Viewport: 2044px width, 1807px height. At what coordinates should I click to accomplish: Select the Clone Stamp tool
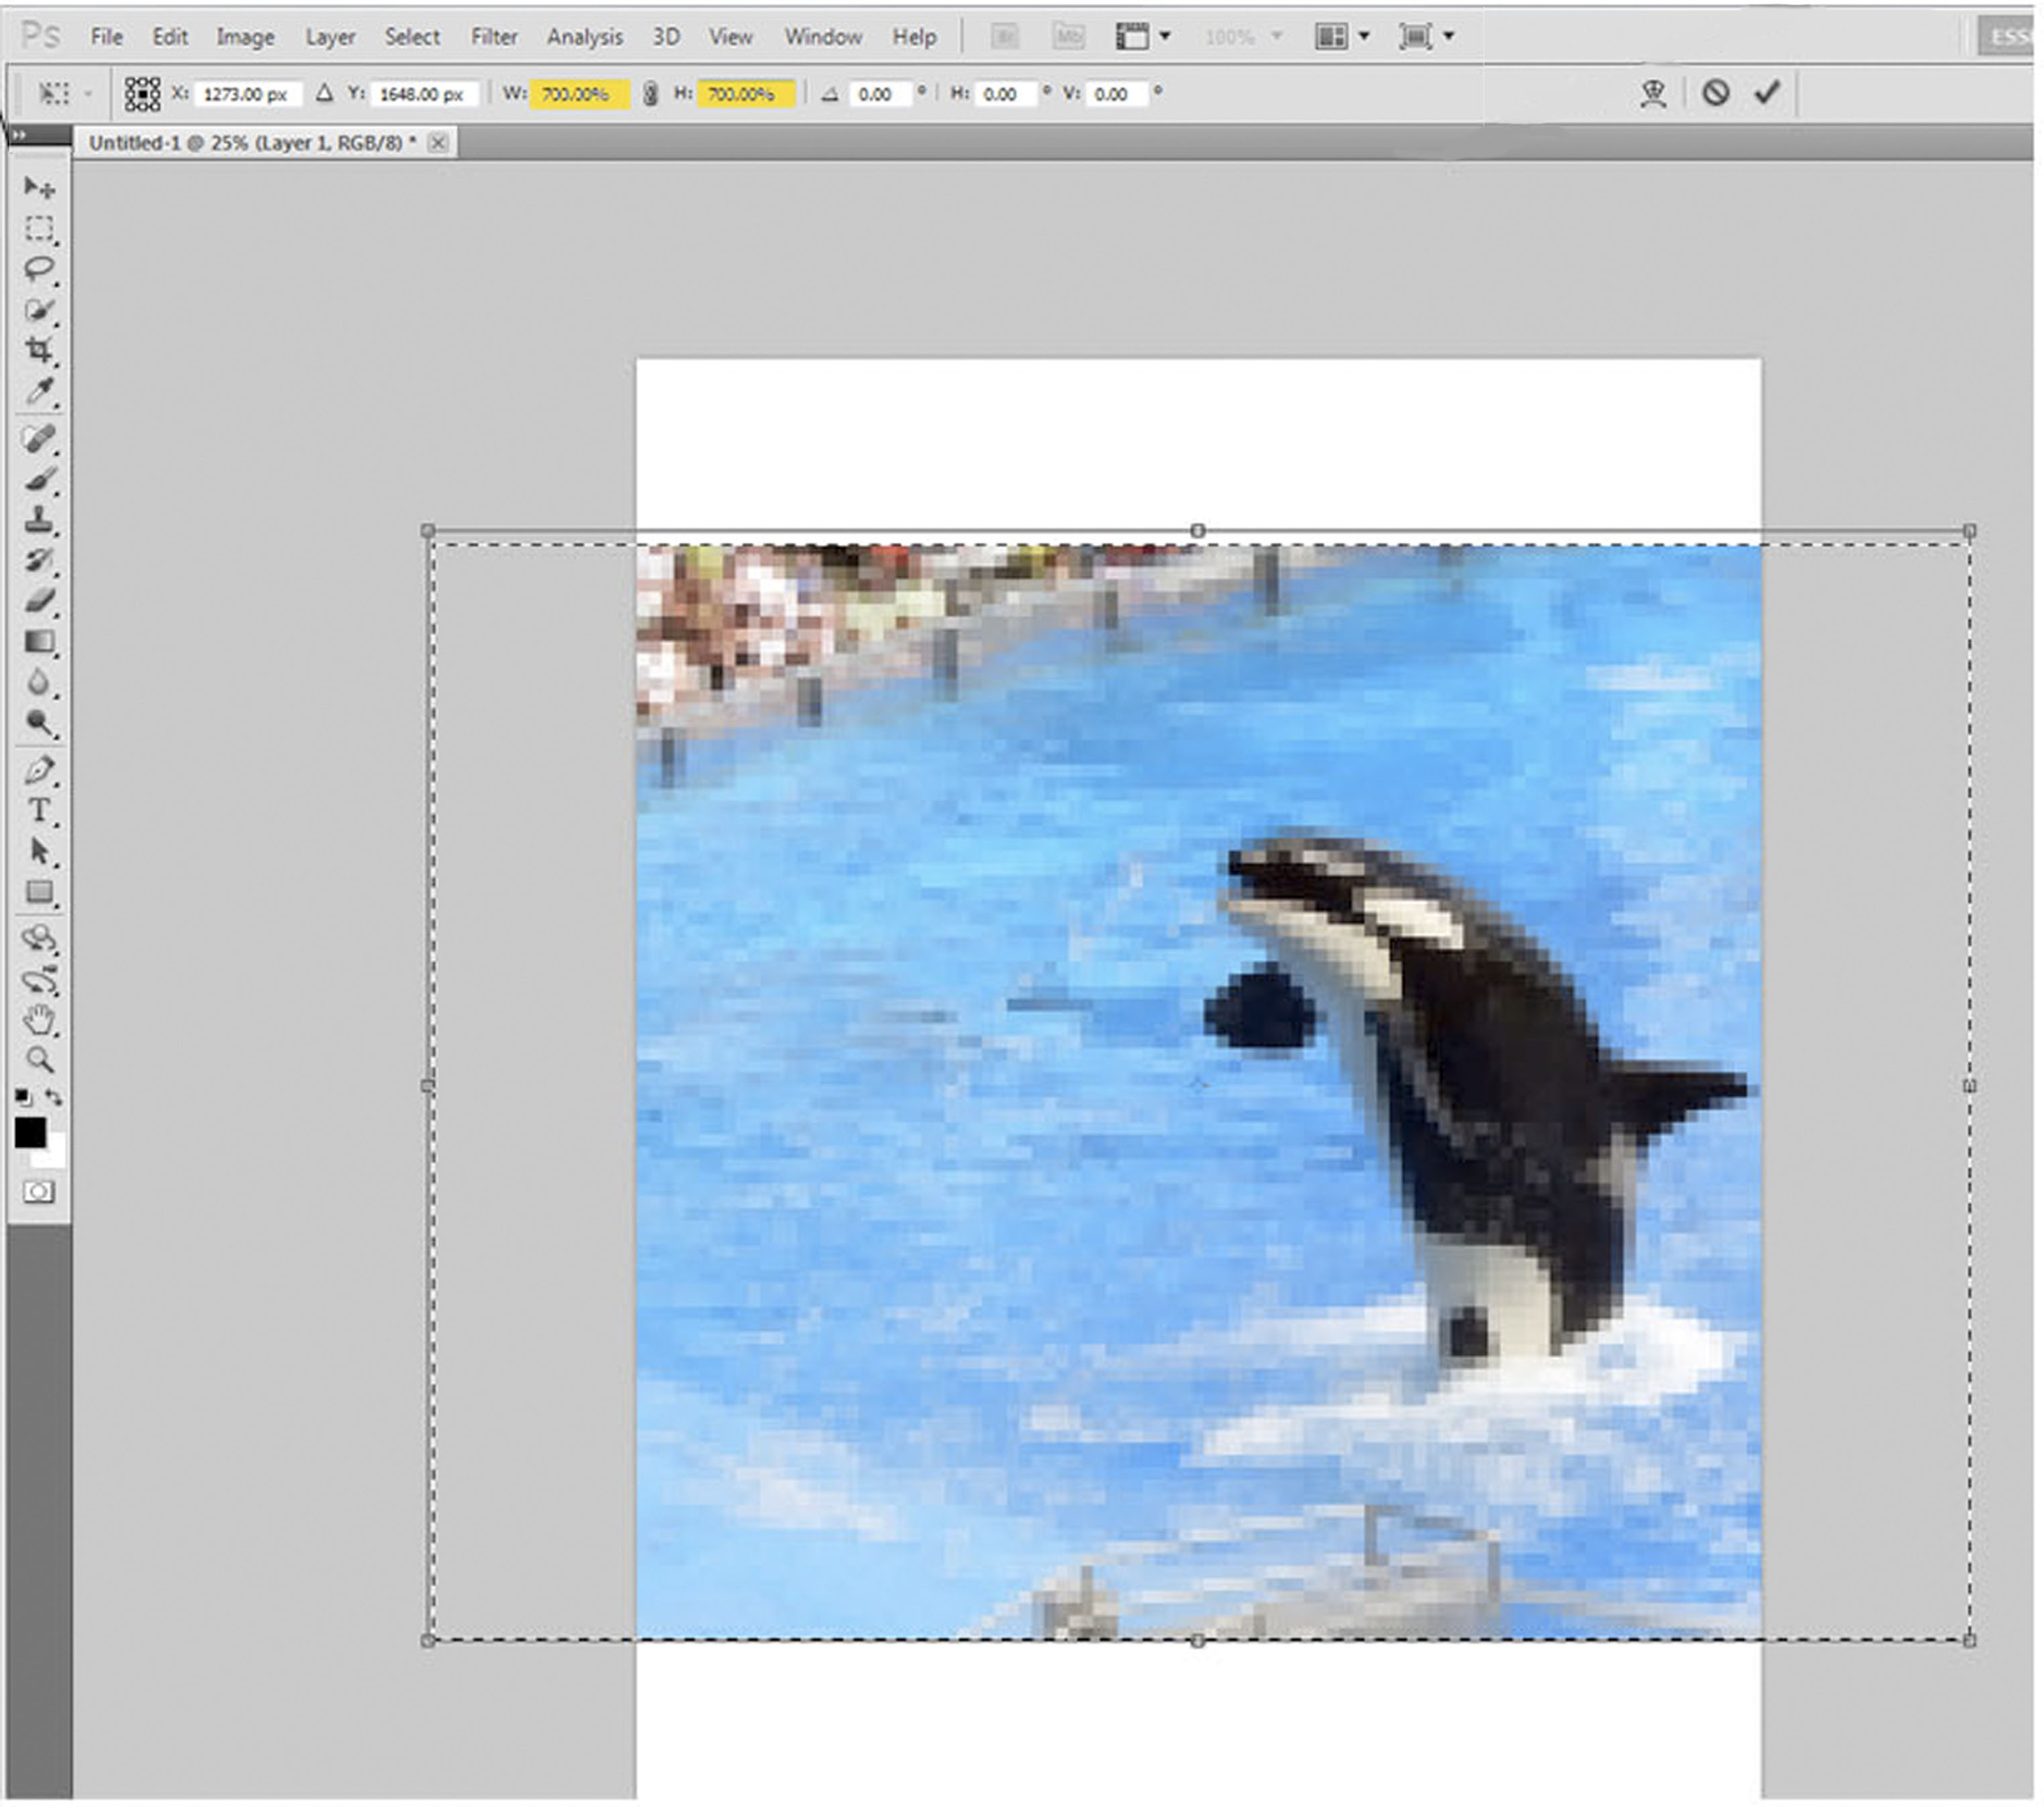click(39, 520)
